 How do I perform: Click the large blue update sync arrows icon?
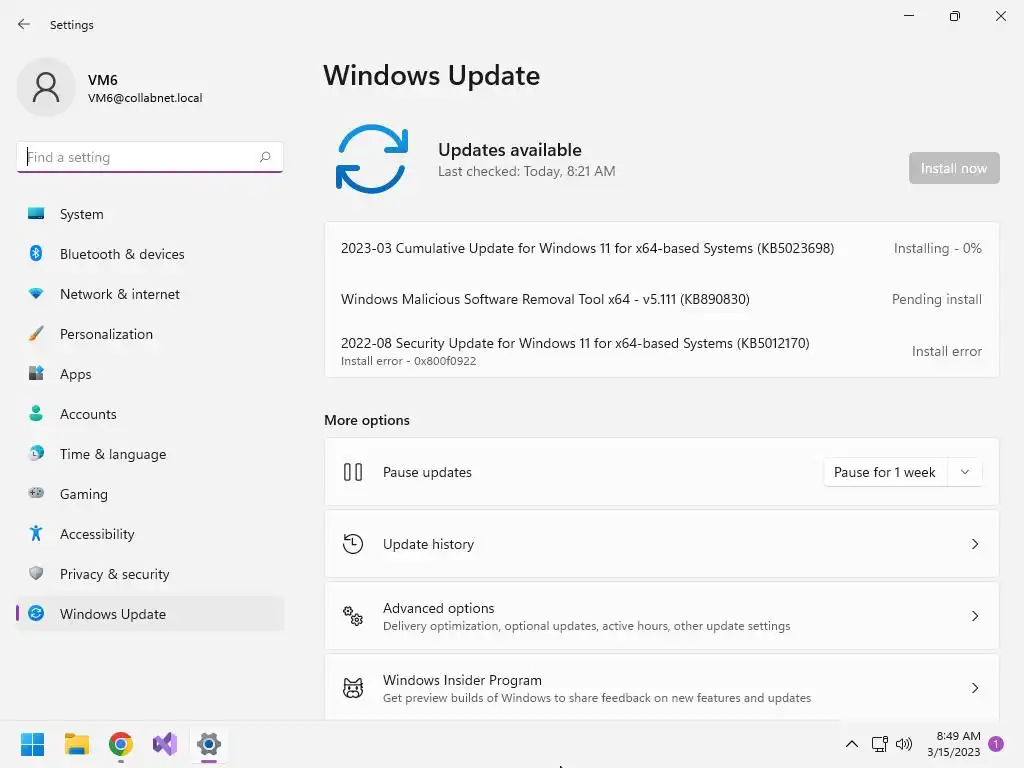click(372, 159)
